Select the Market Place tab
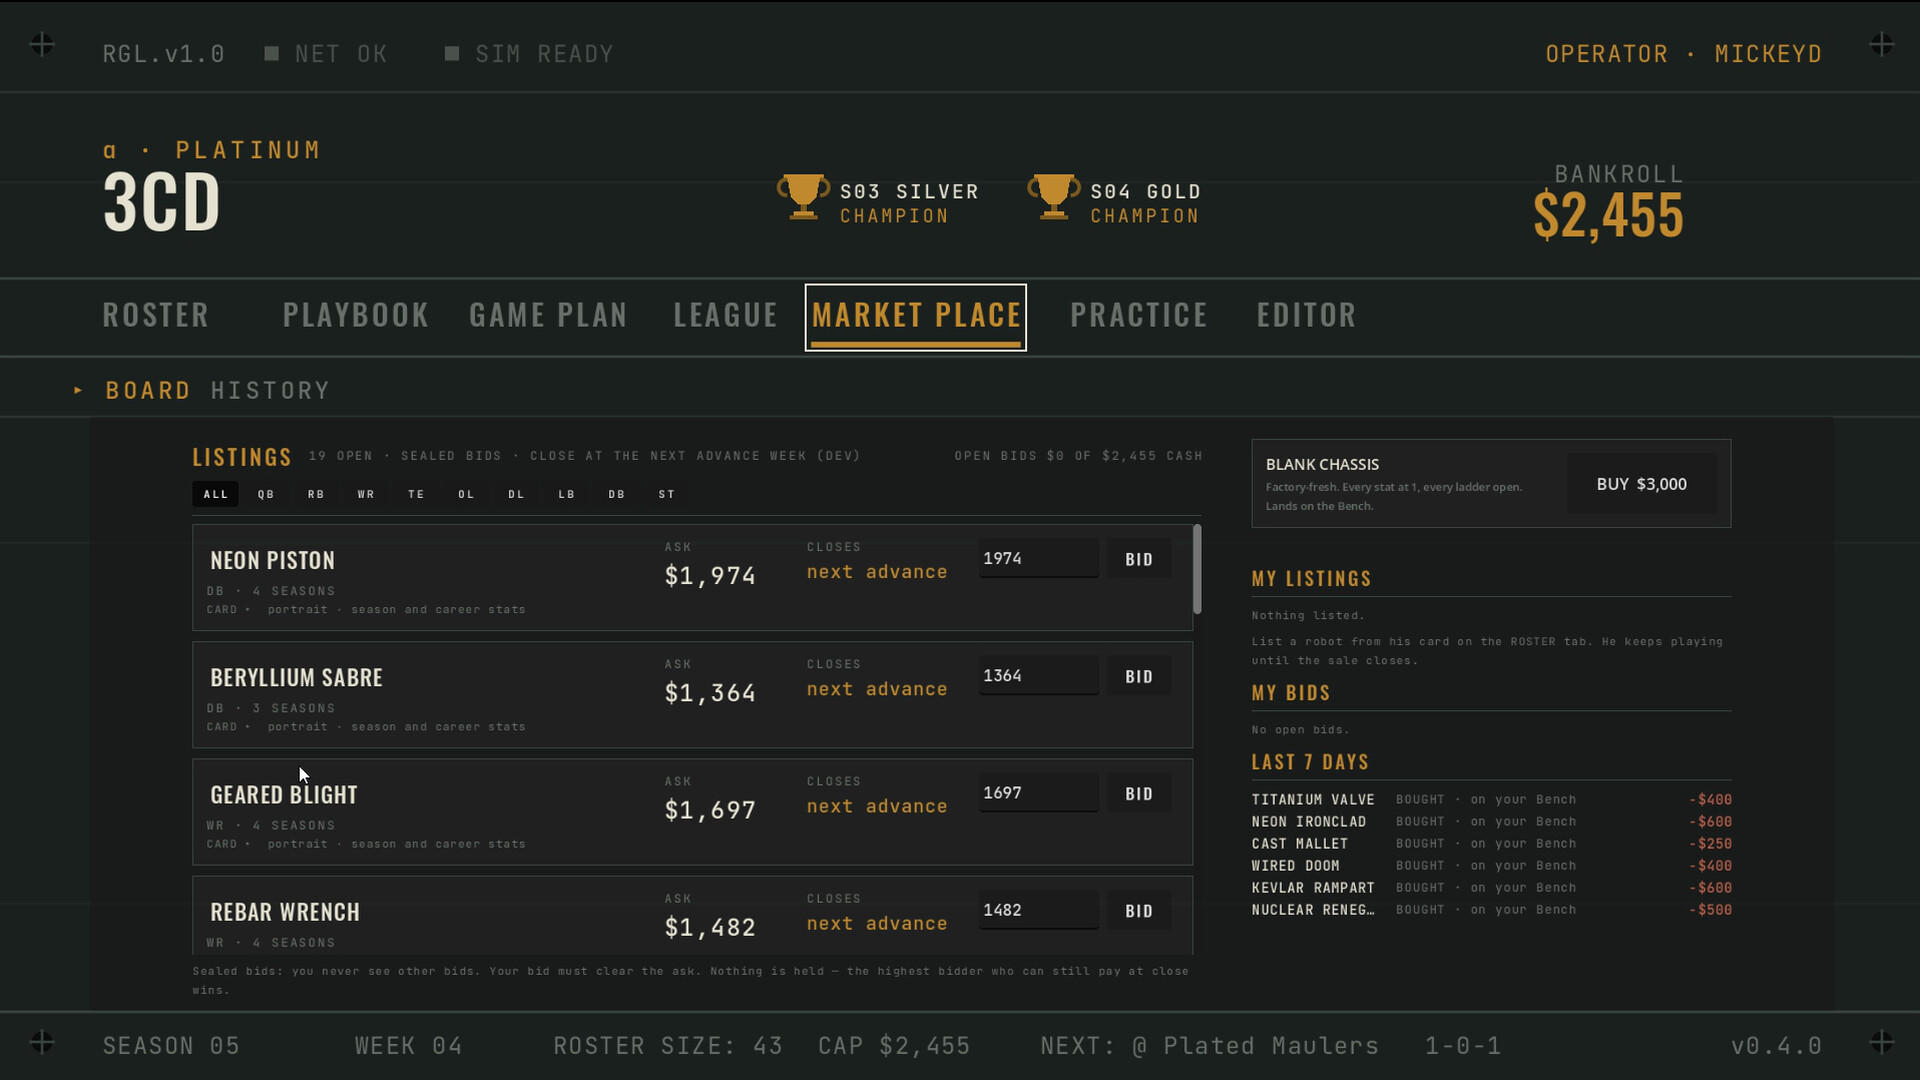Viewport: 1920px width, 1080px height. point(916,317)
